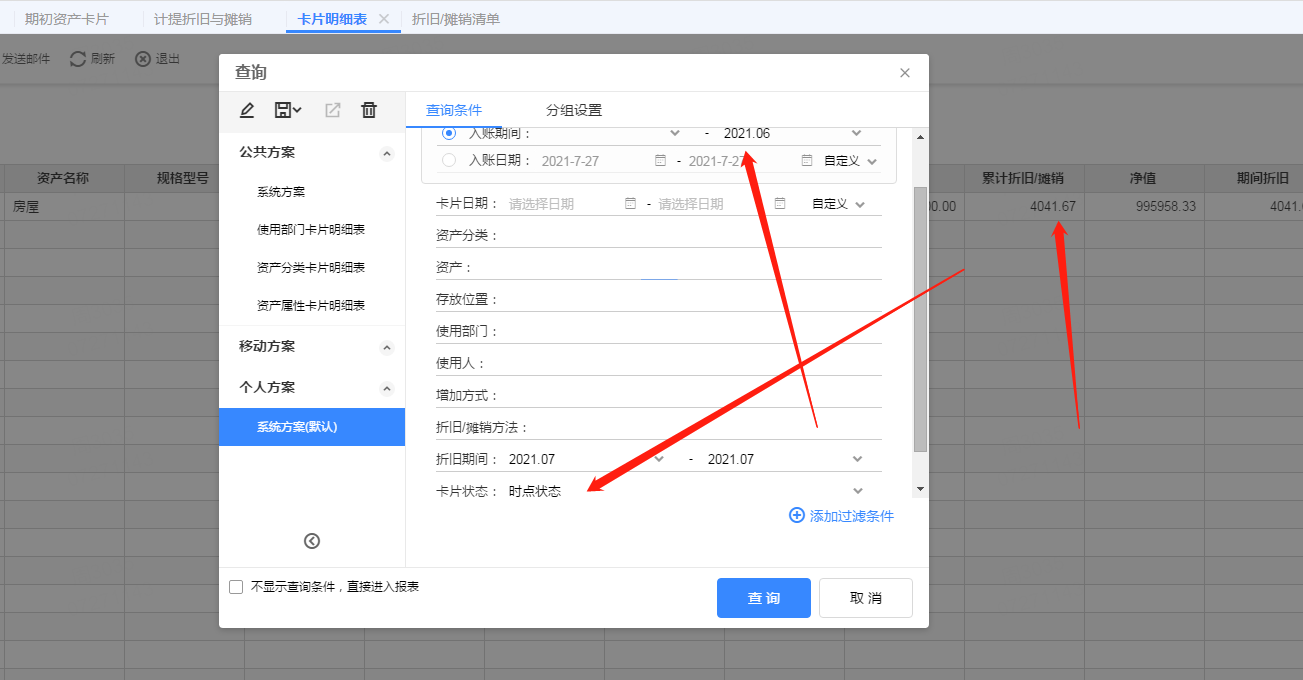Image resolution: width=1303 pixels, height=680 pixels.
Task: Collapse the 移动方案 section
Action: (x=388, y=348)
